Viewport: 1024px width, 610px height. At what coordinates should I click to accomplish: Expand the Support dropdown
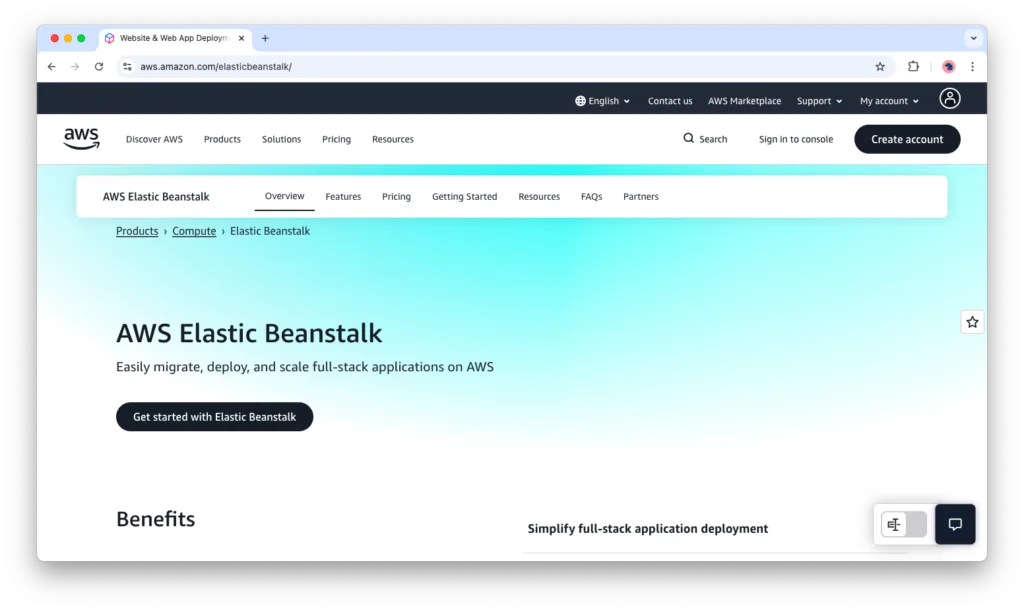coord(819,101)
